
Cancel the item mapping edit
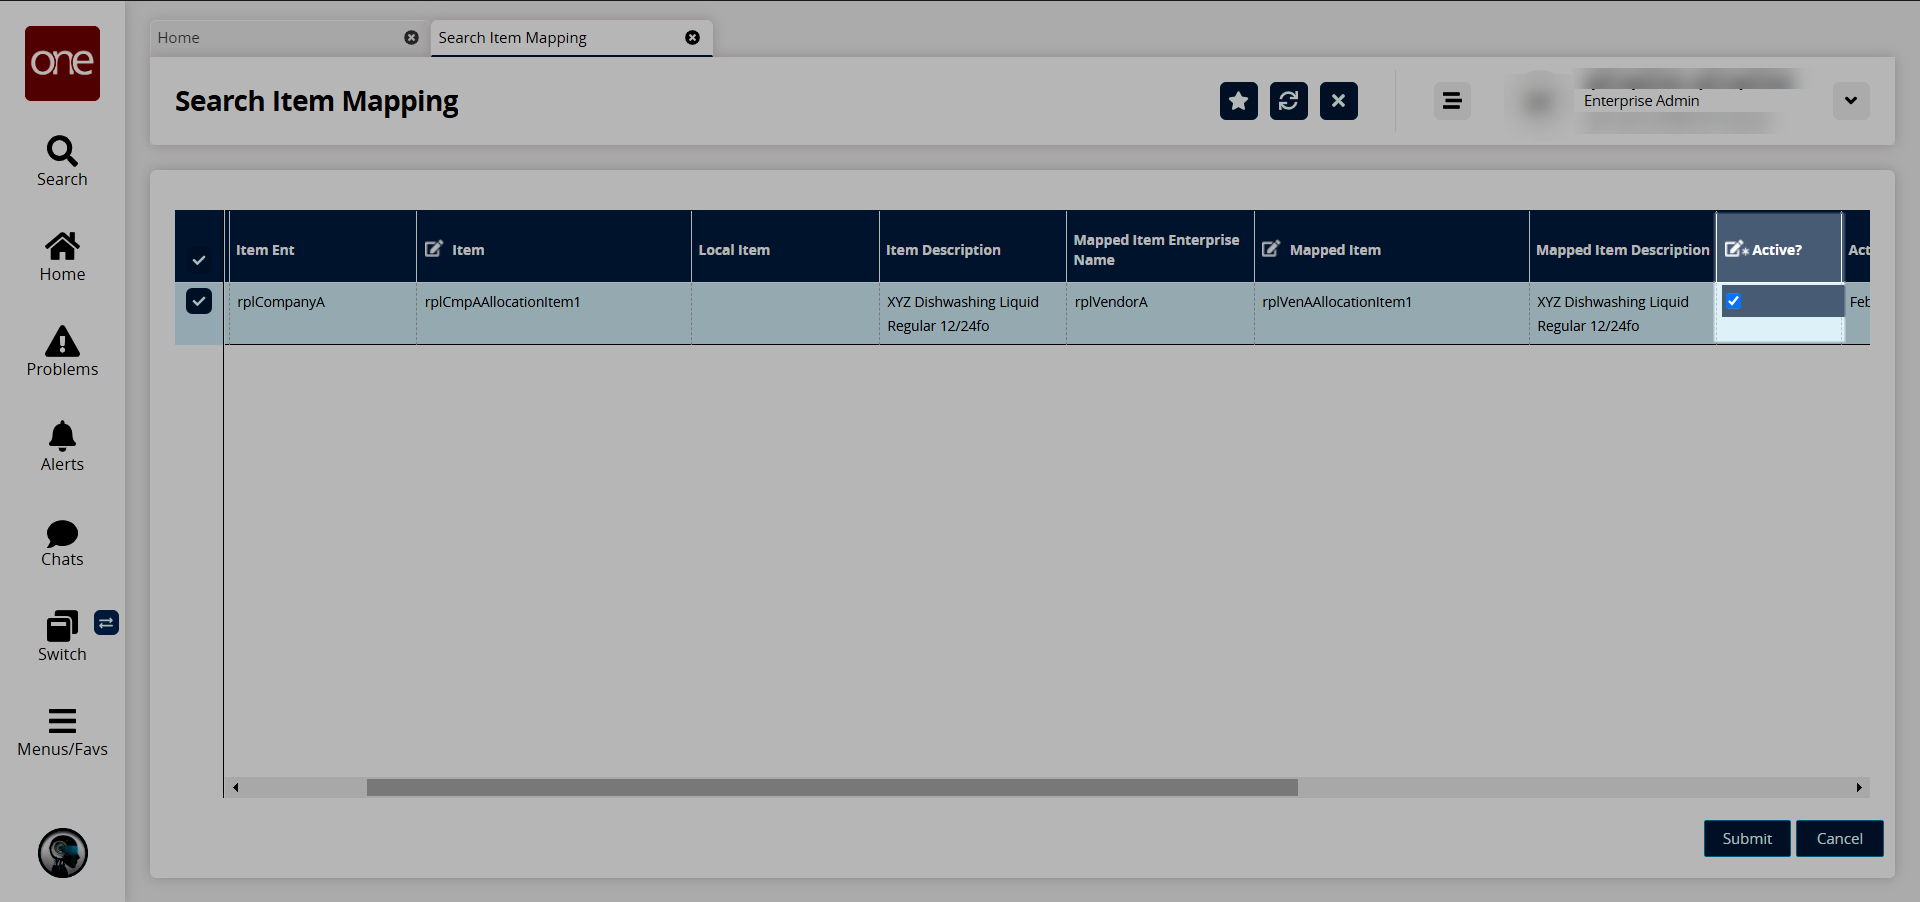(1840, 839)
